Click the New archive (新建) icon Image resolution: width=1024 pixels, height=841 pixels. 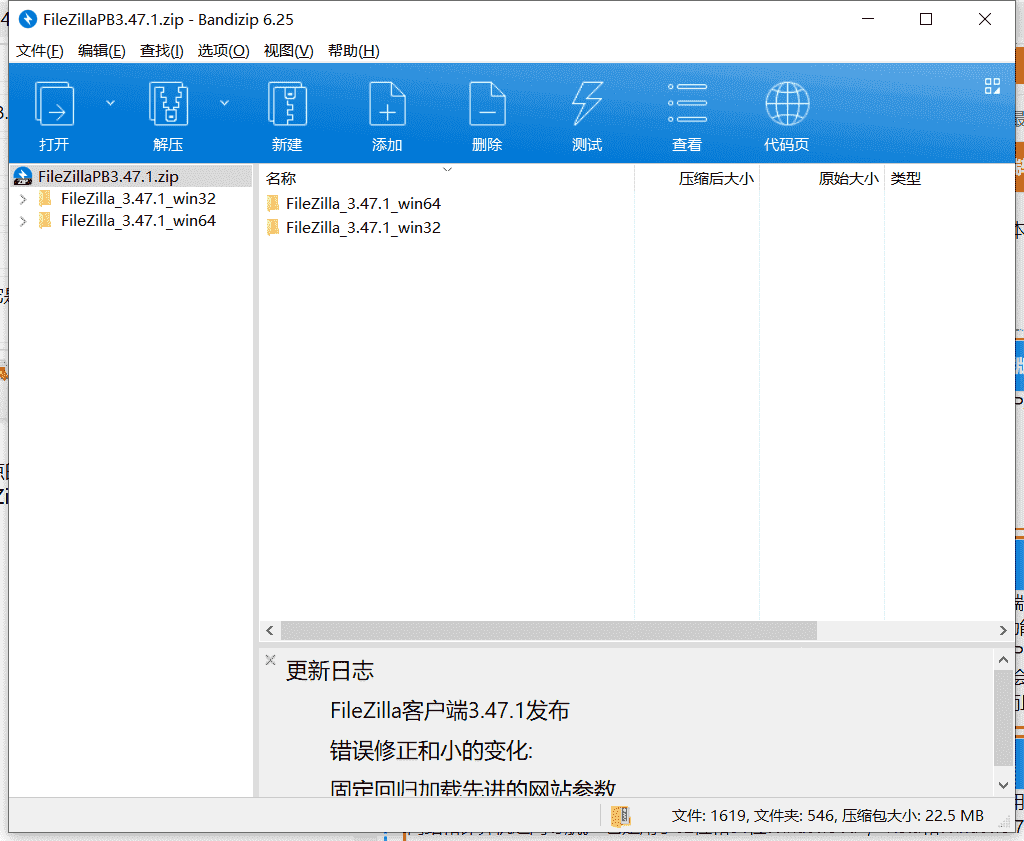tap(287, 104)
